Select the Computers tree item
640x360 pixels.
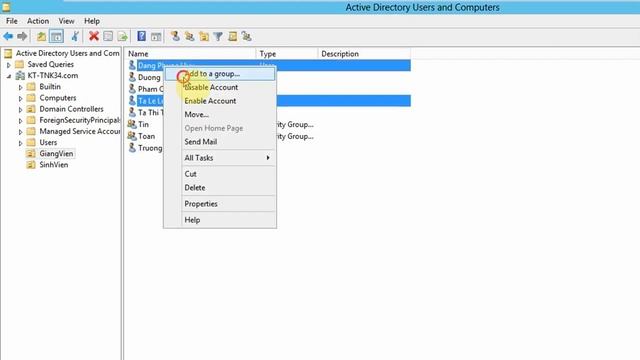pyautogui.click(x=58, y=98)
